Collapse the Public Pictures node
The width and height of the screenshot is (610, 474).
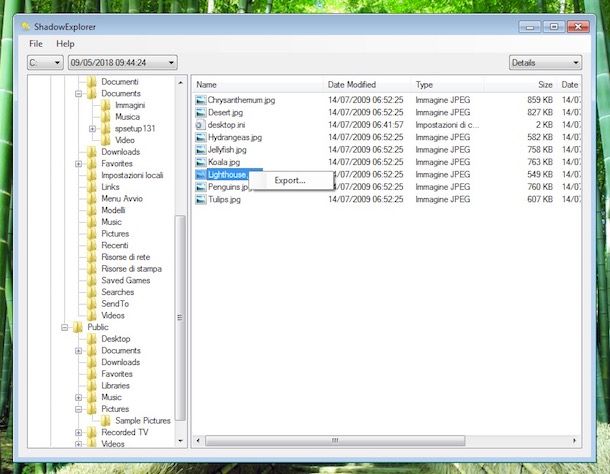[79, 409]
